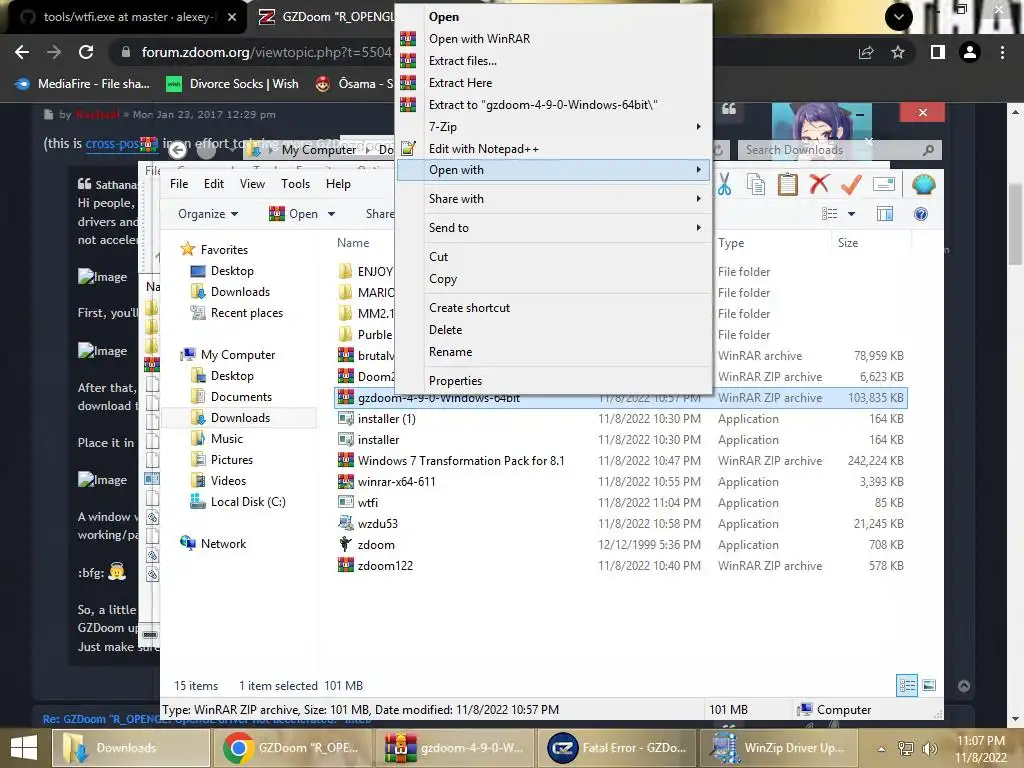Switch to Chrome GZDoom taskbar item
This screenshot has height=768, width=1024.
coord(291,748)
